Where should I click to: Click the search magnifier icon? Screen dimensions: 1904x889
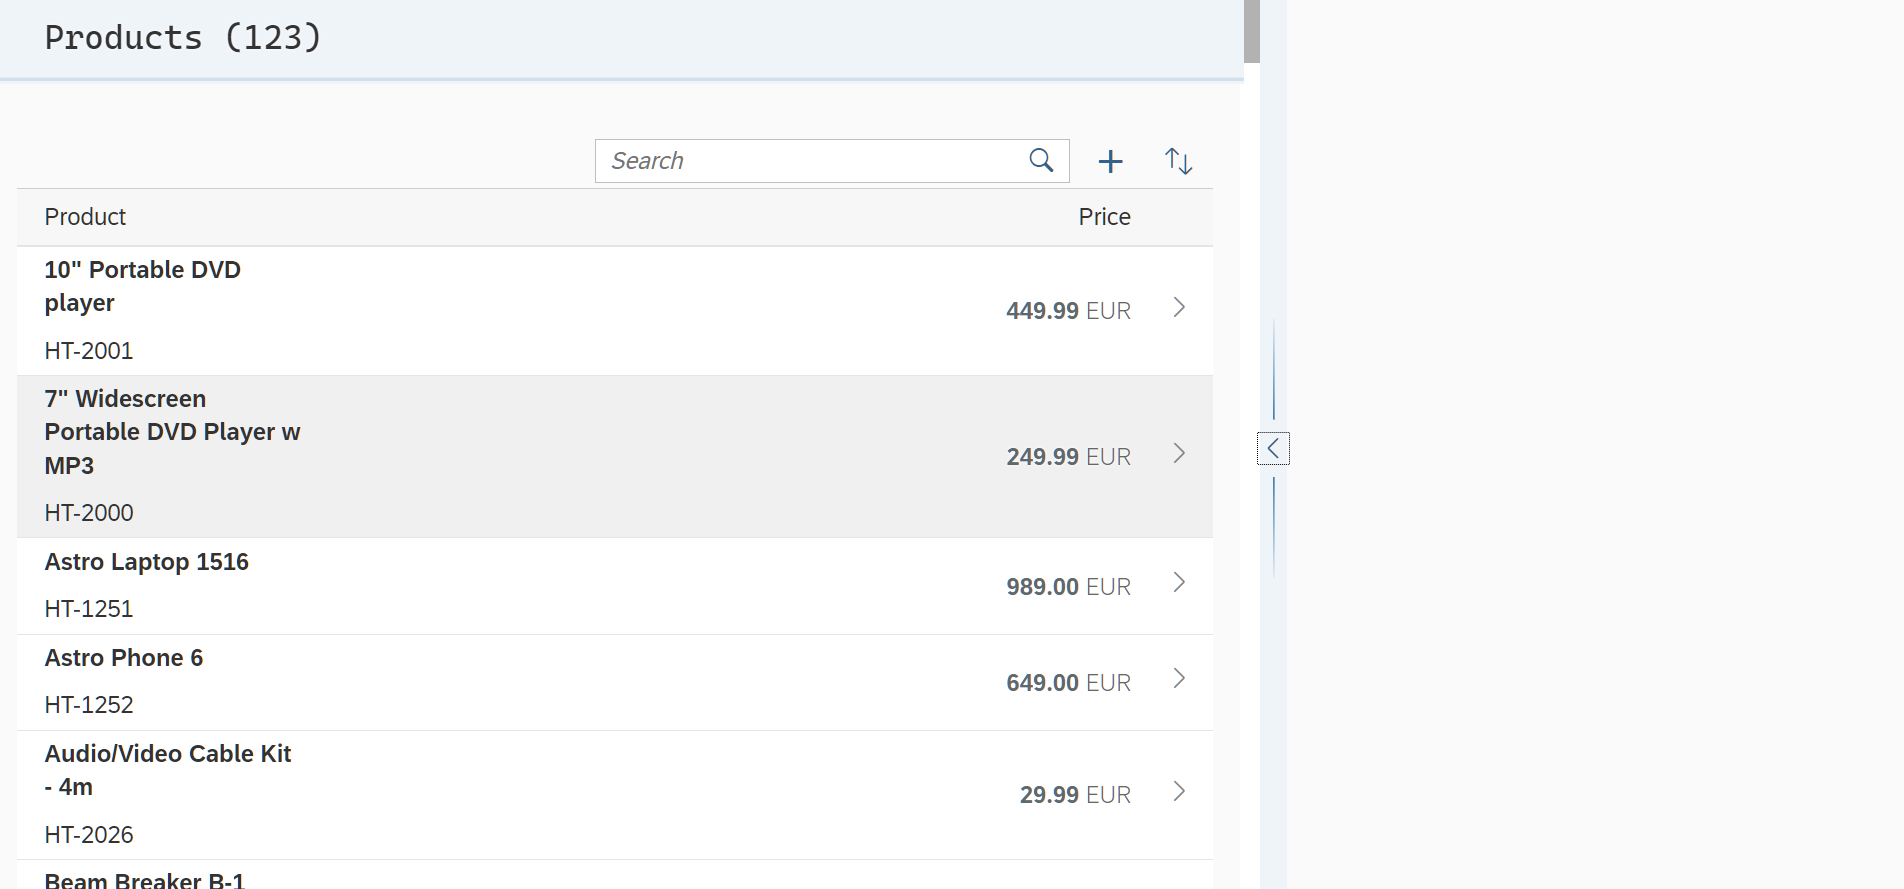(x=1041, y=161)
